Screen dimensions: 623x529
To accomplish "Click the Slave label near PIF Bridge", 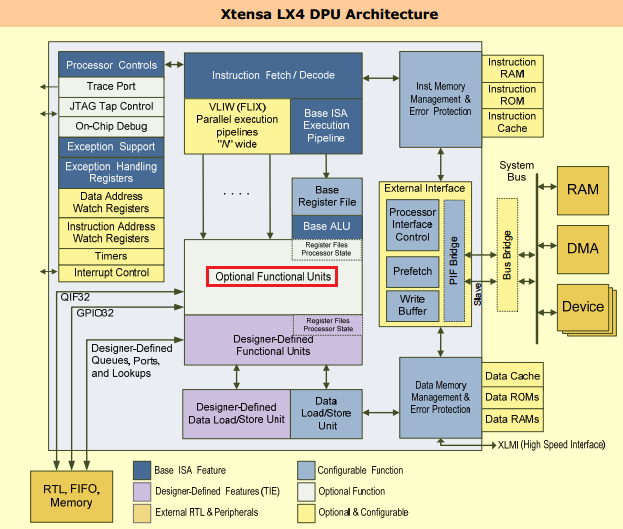I will (477, 294).
